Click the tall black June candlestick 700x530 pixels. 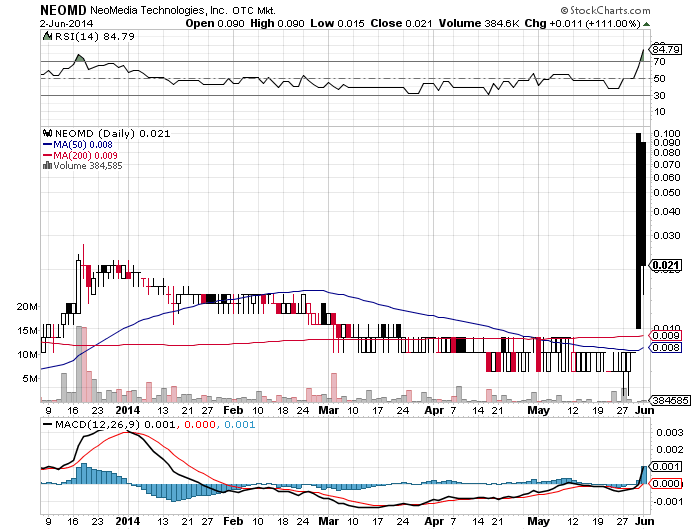pos(639,231)
